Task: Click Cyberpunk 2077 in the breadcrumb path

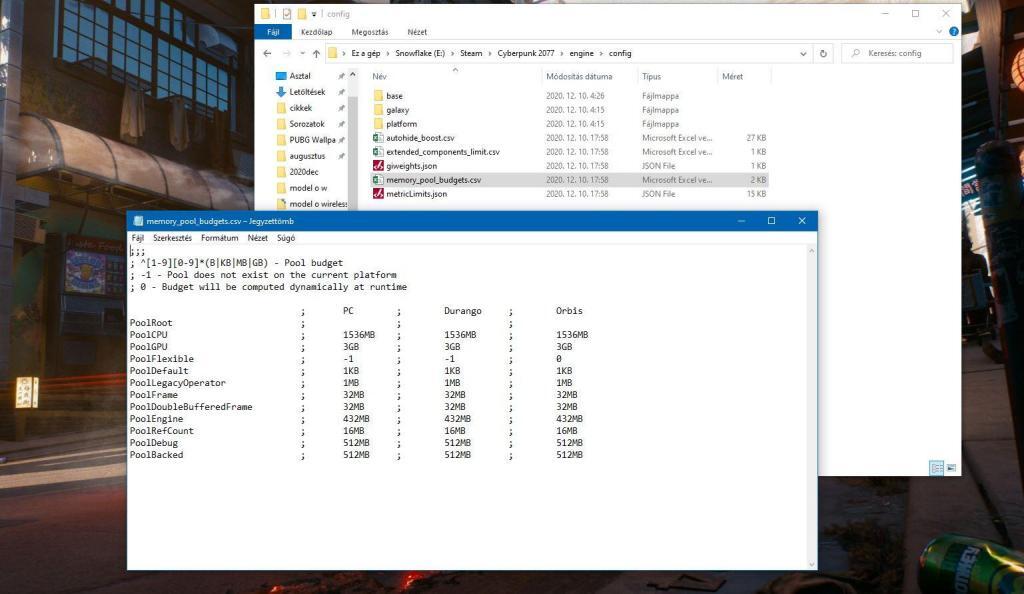Action: tap(526, 54)
